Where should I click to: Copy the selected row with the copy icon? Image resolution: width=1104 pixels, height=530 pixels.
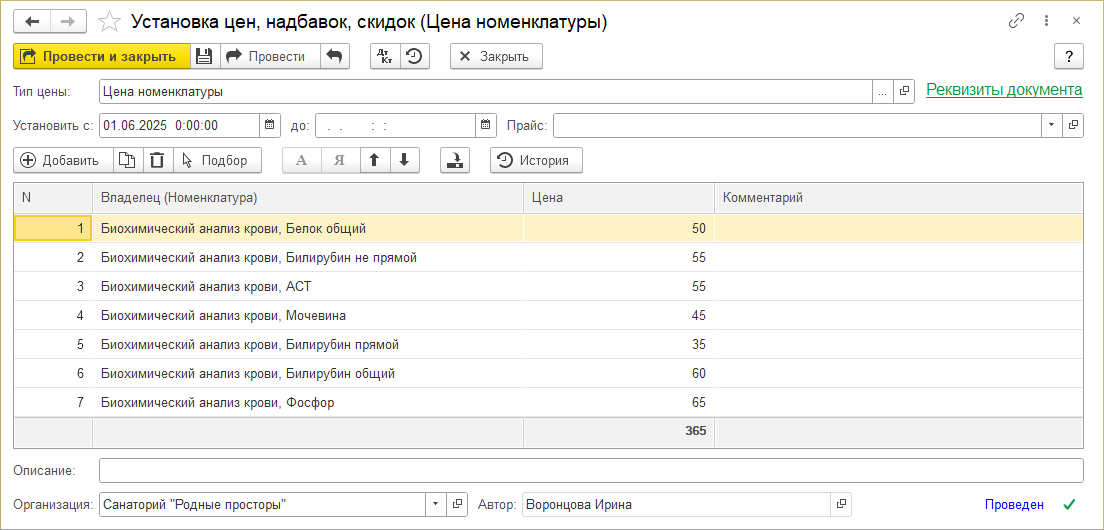click(127, 160)
